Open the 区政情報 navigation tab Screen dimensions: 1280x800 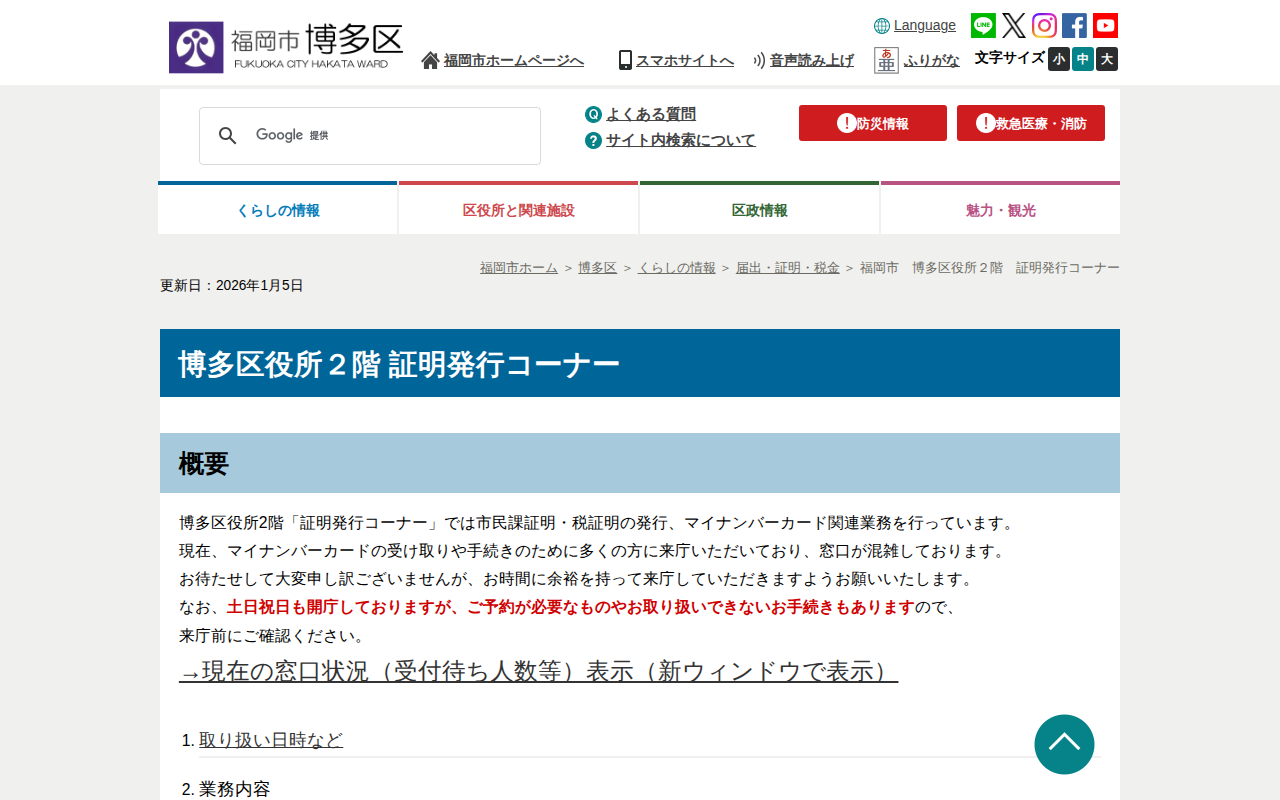click(760, 209)
